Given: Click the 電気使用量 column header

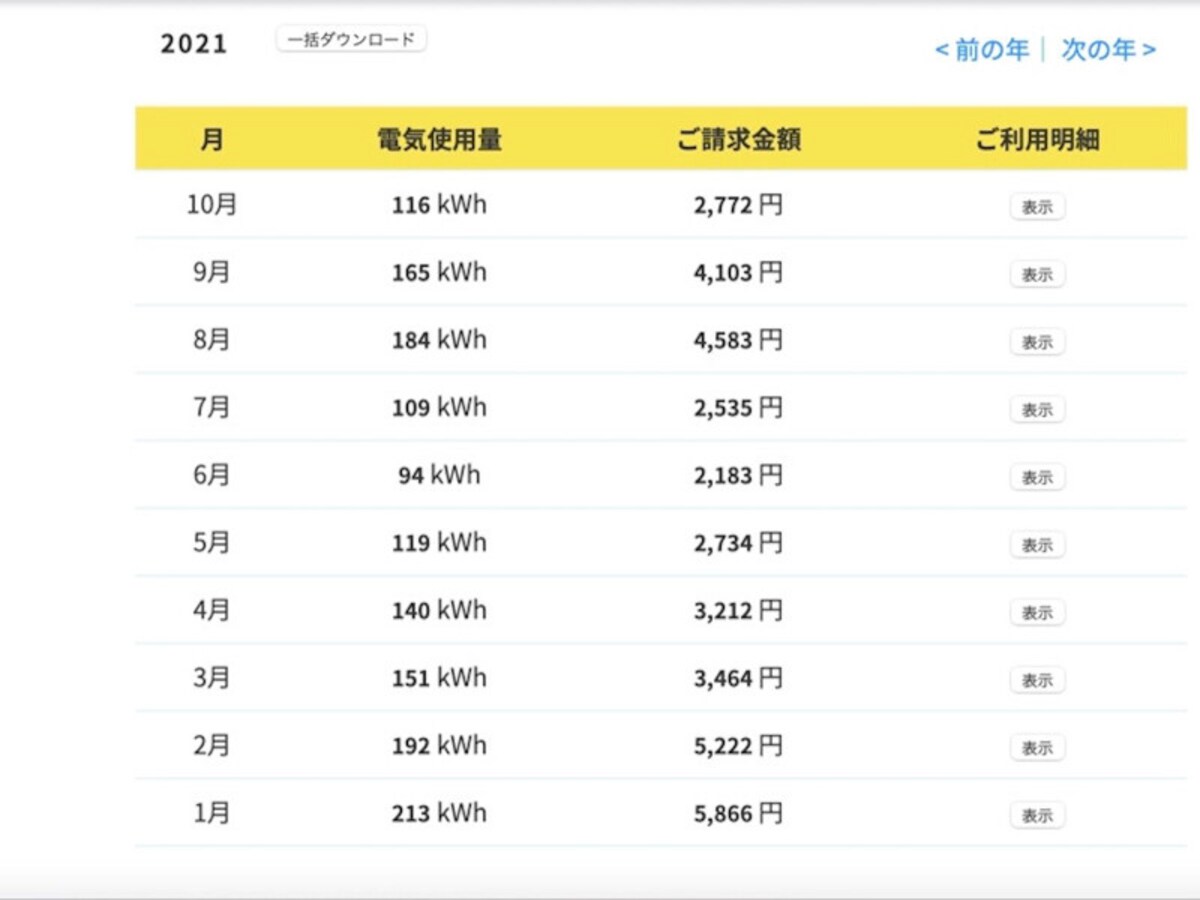Looking at the screenshot, I should coord(439,139).
